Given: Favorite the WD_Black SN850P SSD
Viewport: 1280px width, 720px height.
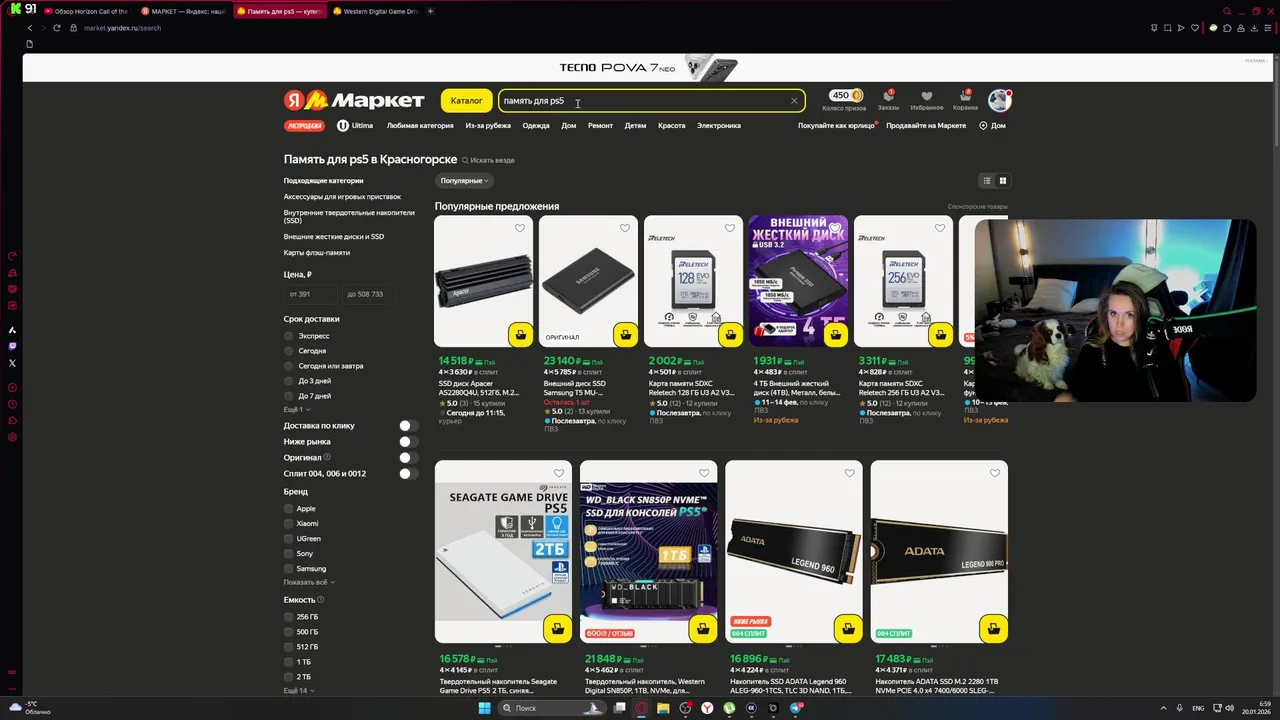Looking at the screenshot, I should coord(704,474).
